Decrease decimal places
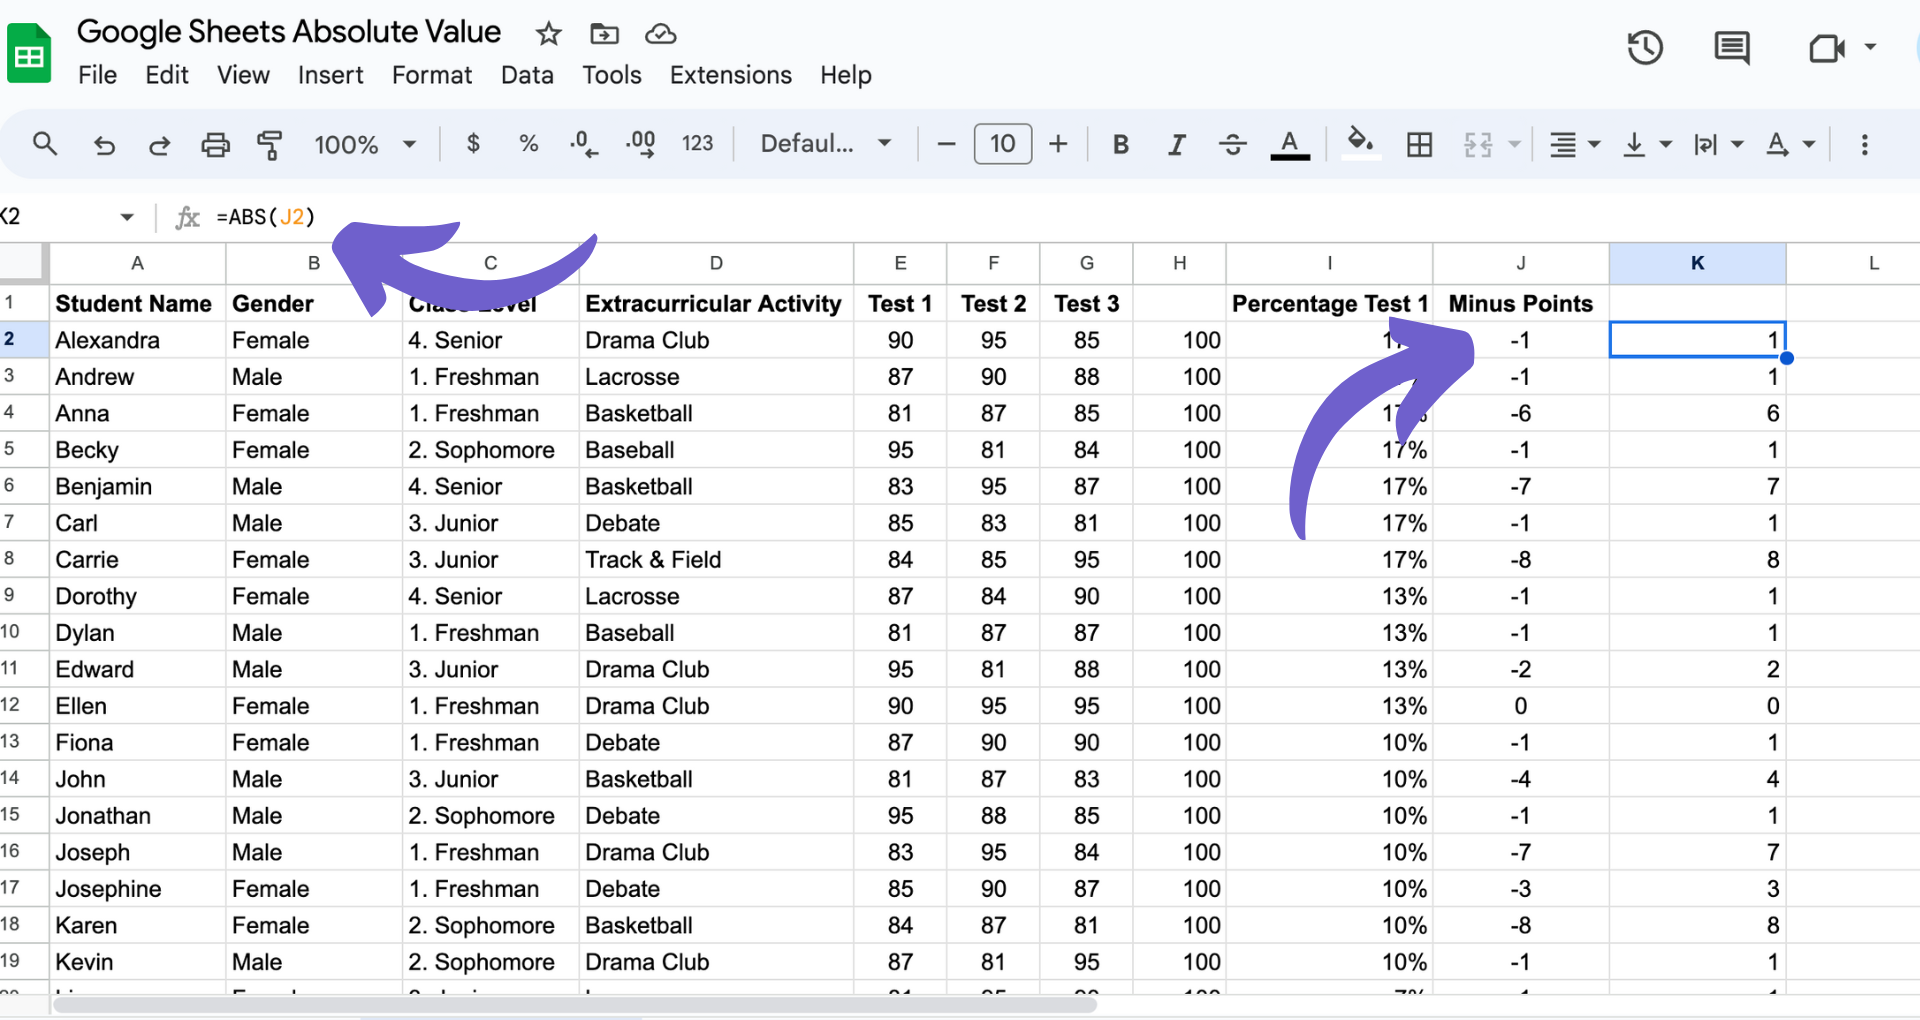This screenshot has height=1020, width=1920. [583, 144]
